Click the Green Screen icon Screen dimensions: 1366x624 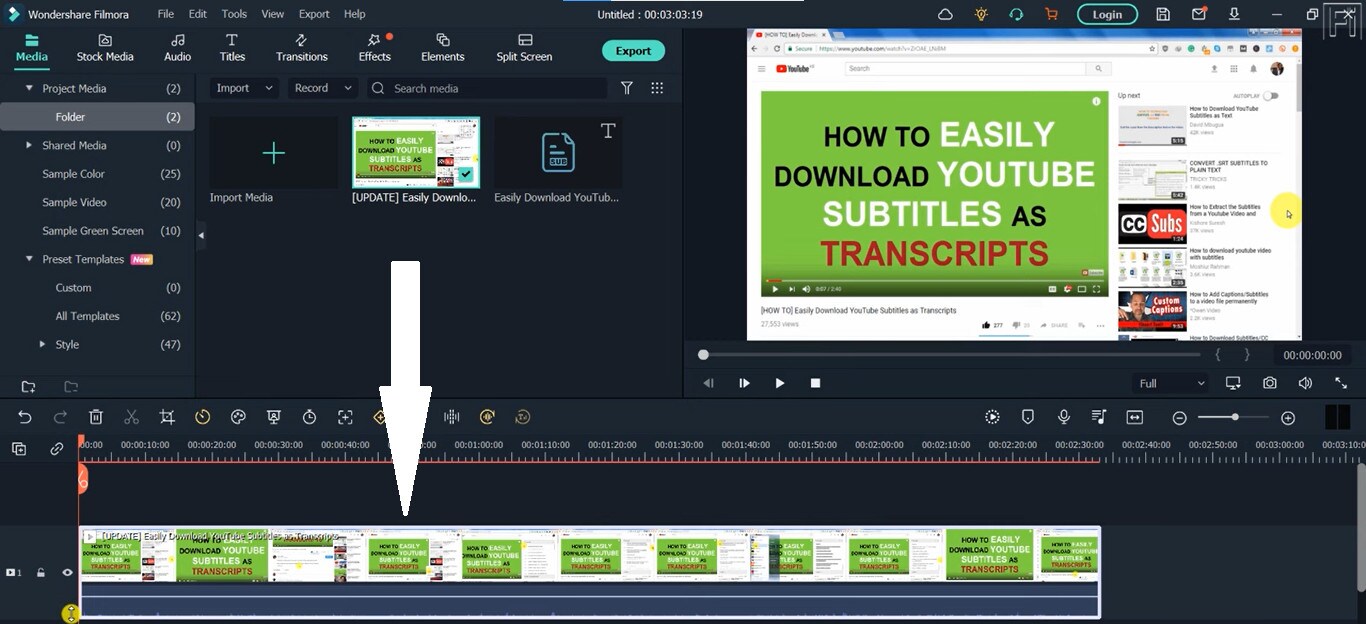(x=274, y=417)
